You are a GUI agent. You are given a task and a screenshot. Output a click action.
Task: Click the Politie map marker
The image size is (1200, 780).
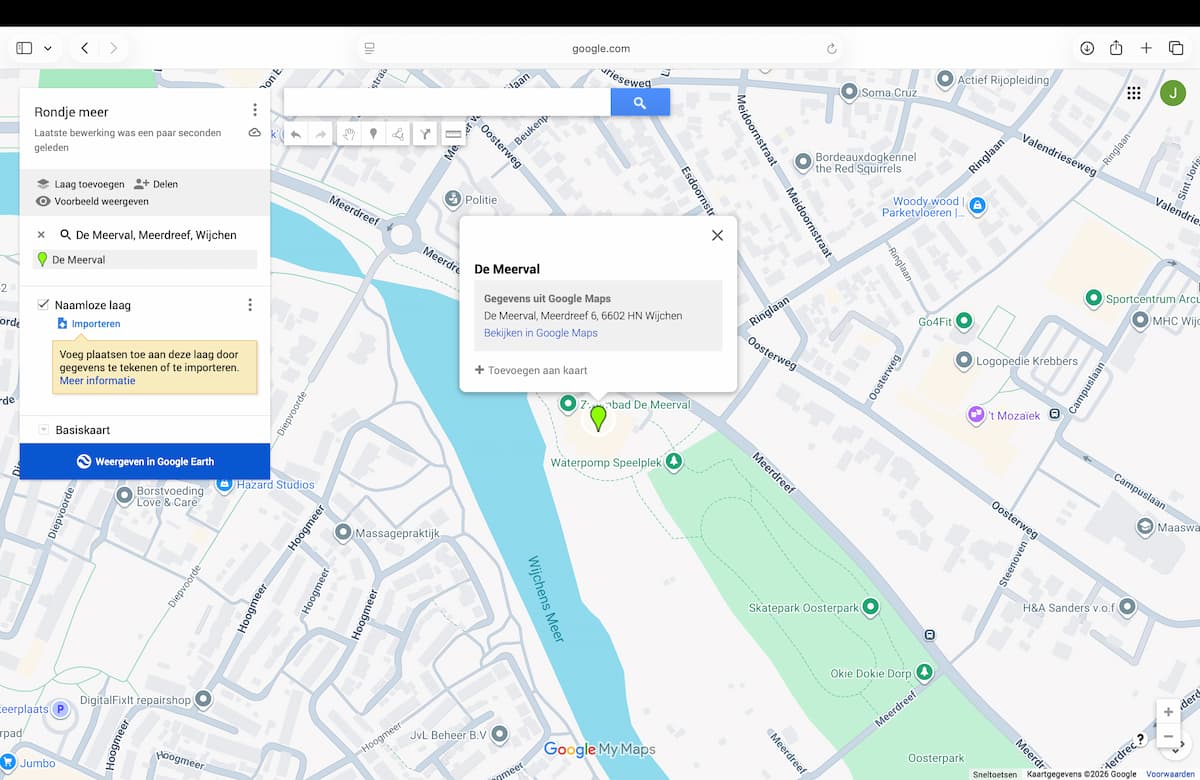click(x=453, y=199)
